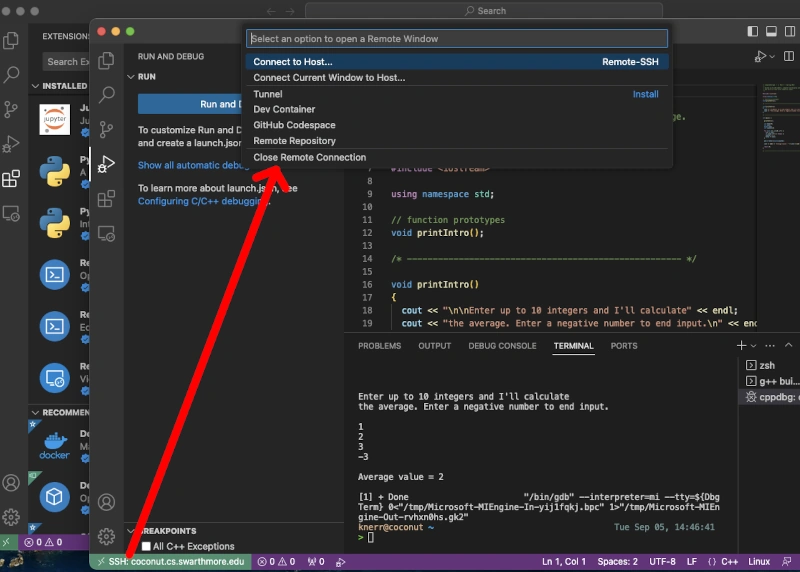The height and width of the screenshot is (572, 800).
Task: Open Source Control icon in back window
Action: pos(11,109)
